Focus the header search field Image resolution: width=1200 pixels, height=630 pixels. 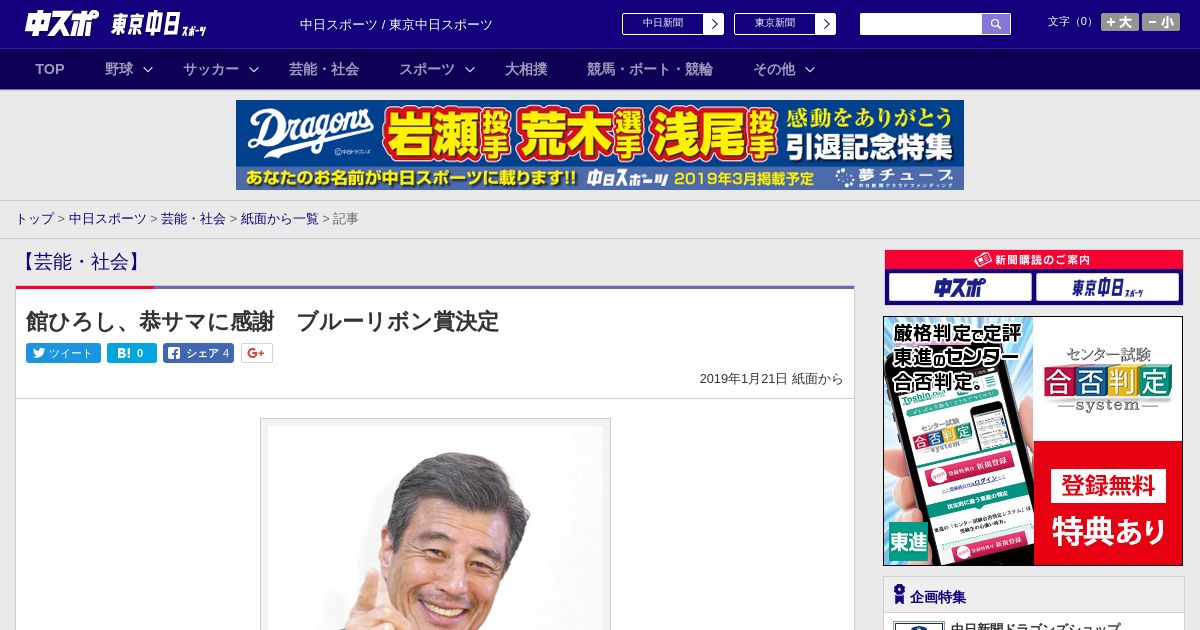click(x=921, y=24)
